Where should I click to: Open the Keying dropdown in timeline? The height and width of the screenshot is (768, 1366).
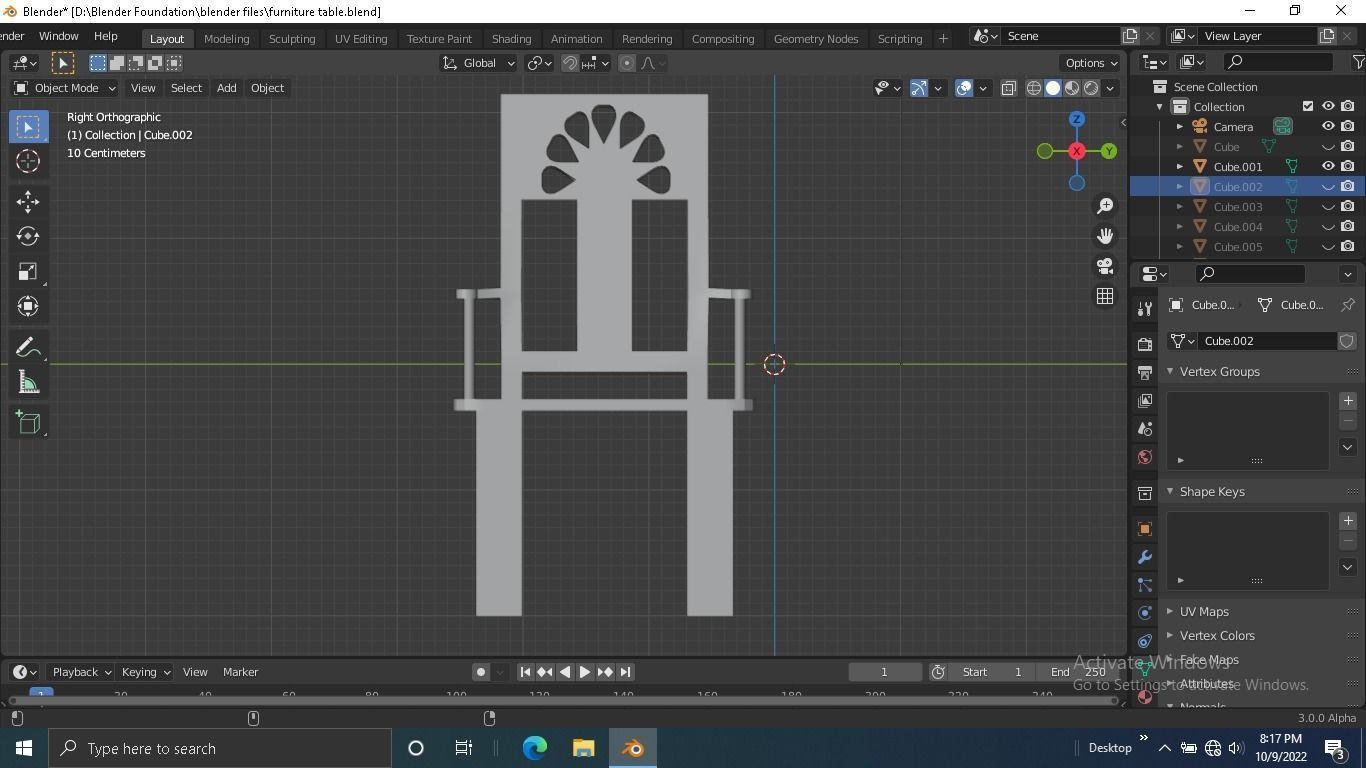(145, 672)
